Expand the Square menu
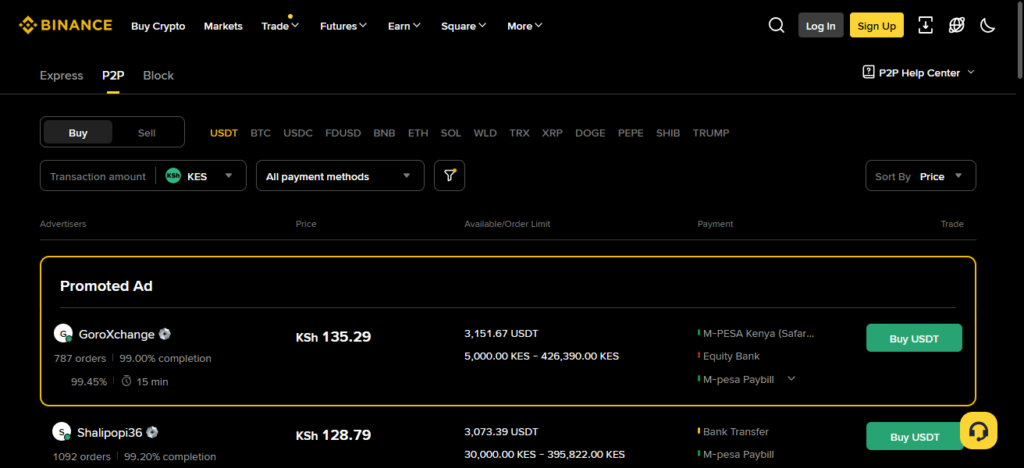The height and width of the screenshot is (468, 1024). click(x=464, y=26)
